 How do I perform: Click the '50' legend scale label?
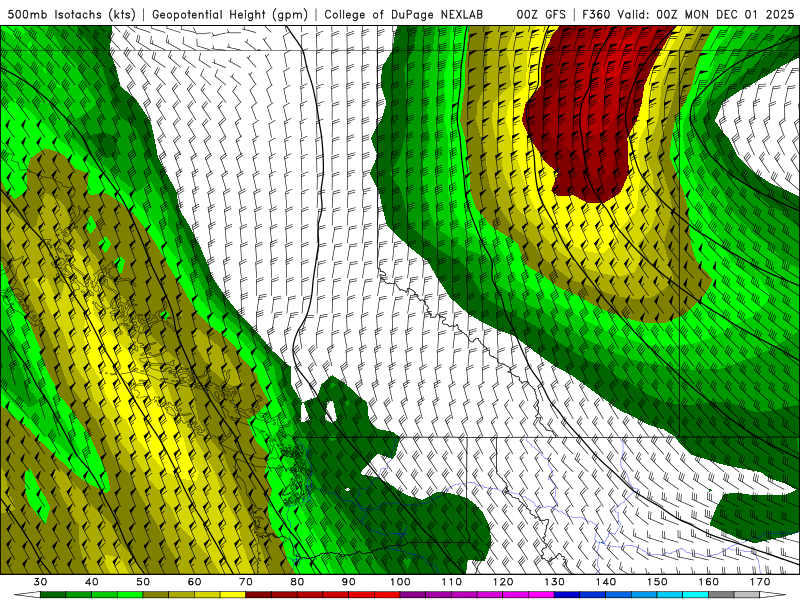143,582
